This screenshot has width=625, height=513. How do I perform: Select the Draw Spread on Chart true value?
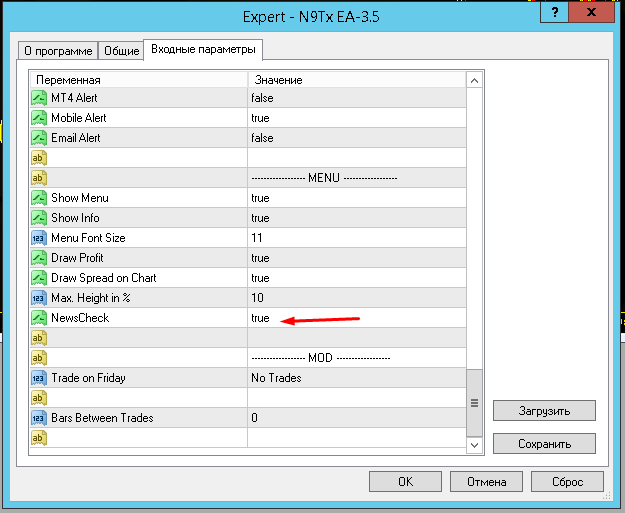tap(260, 278)
